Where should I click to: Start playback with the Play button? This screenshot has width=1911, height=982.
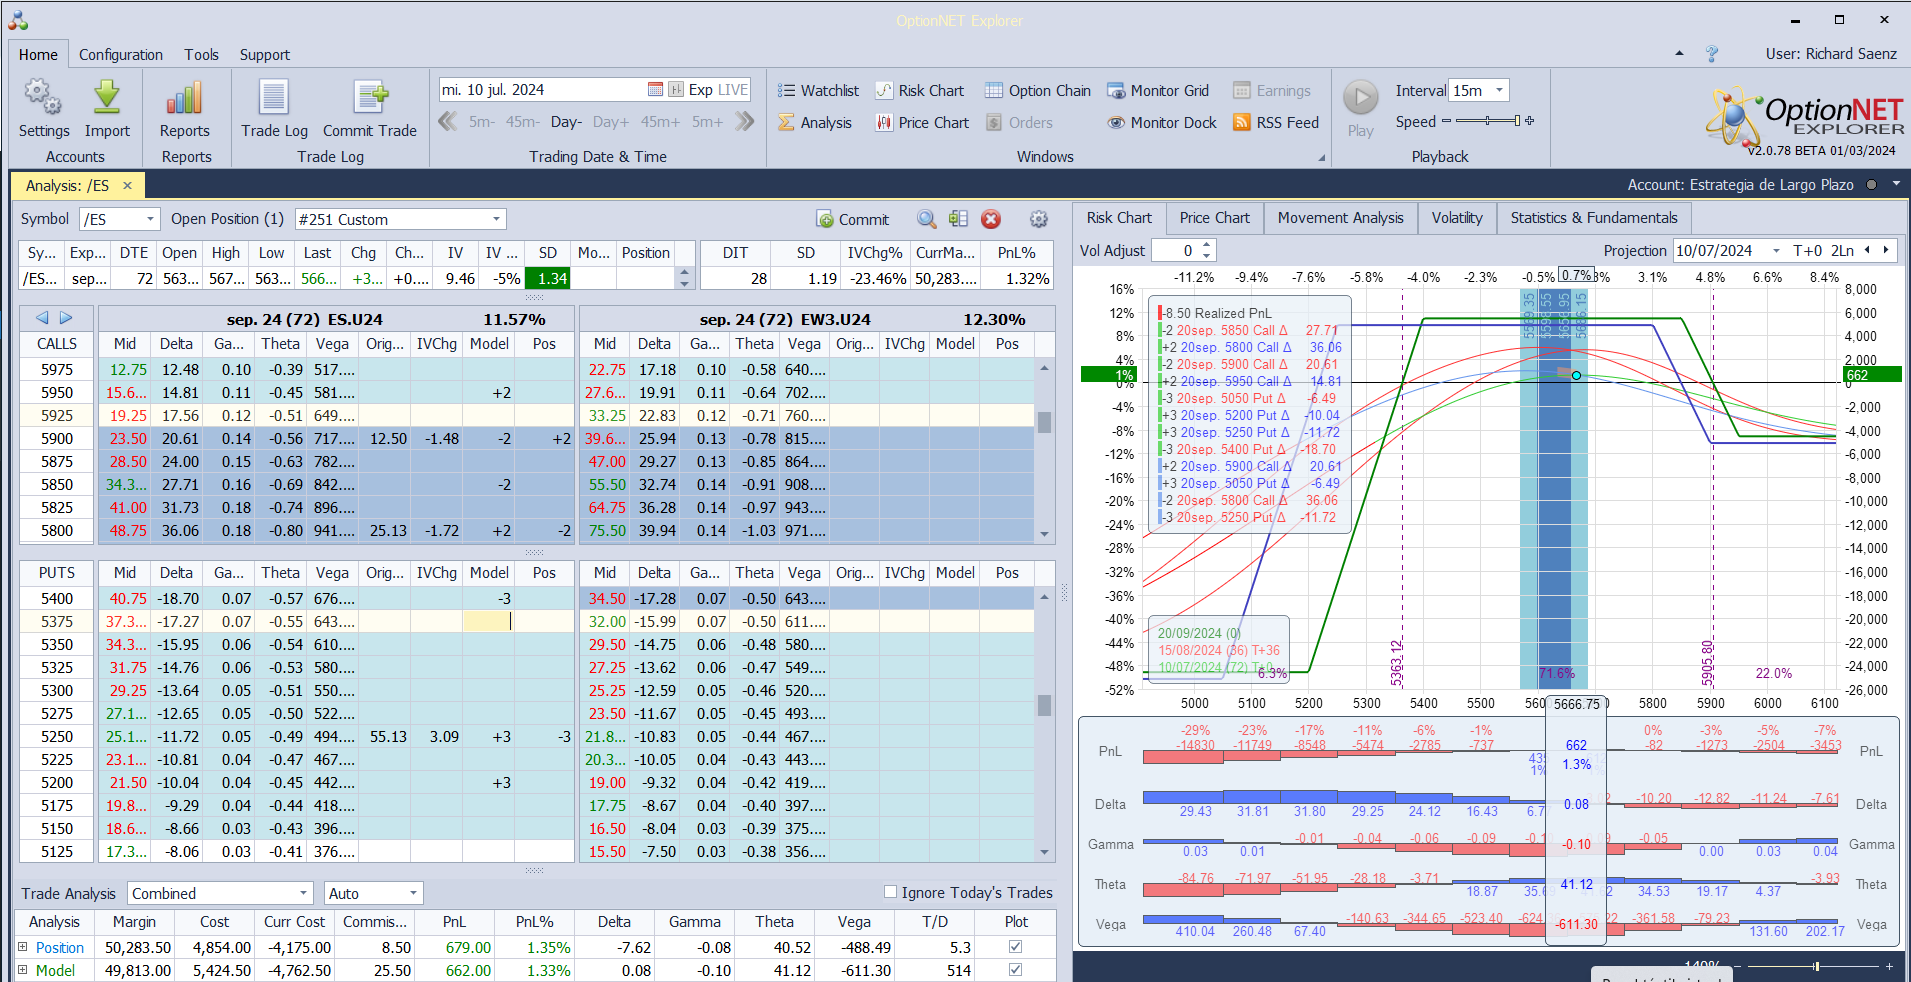pyautogui.click(x=1360, y=109)
